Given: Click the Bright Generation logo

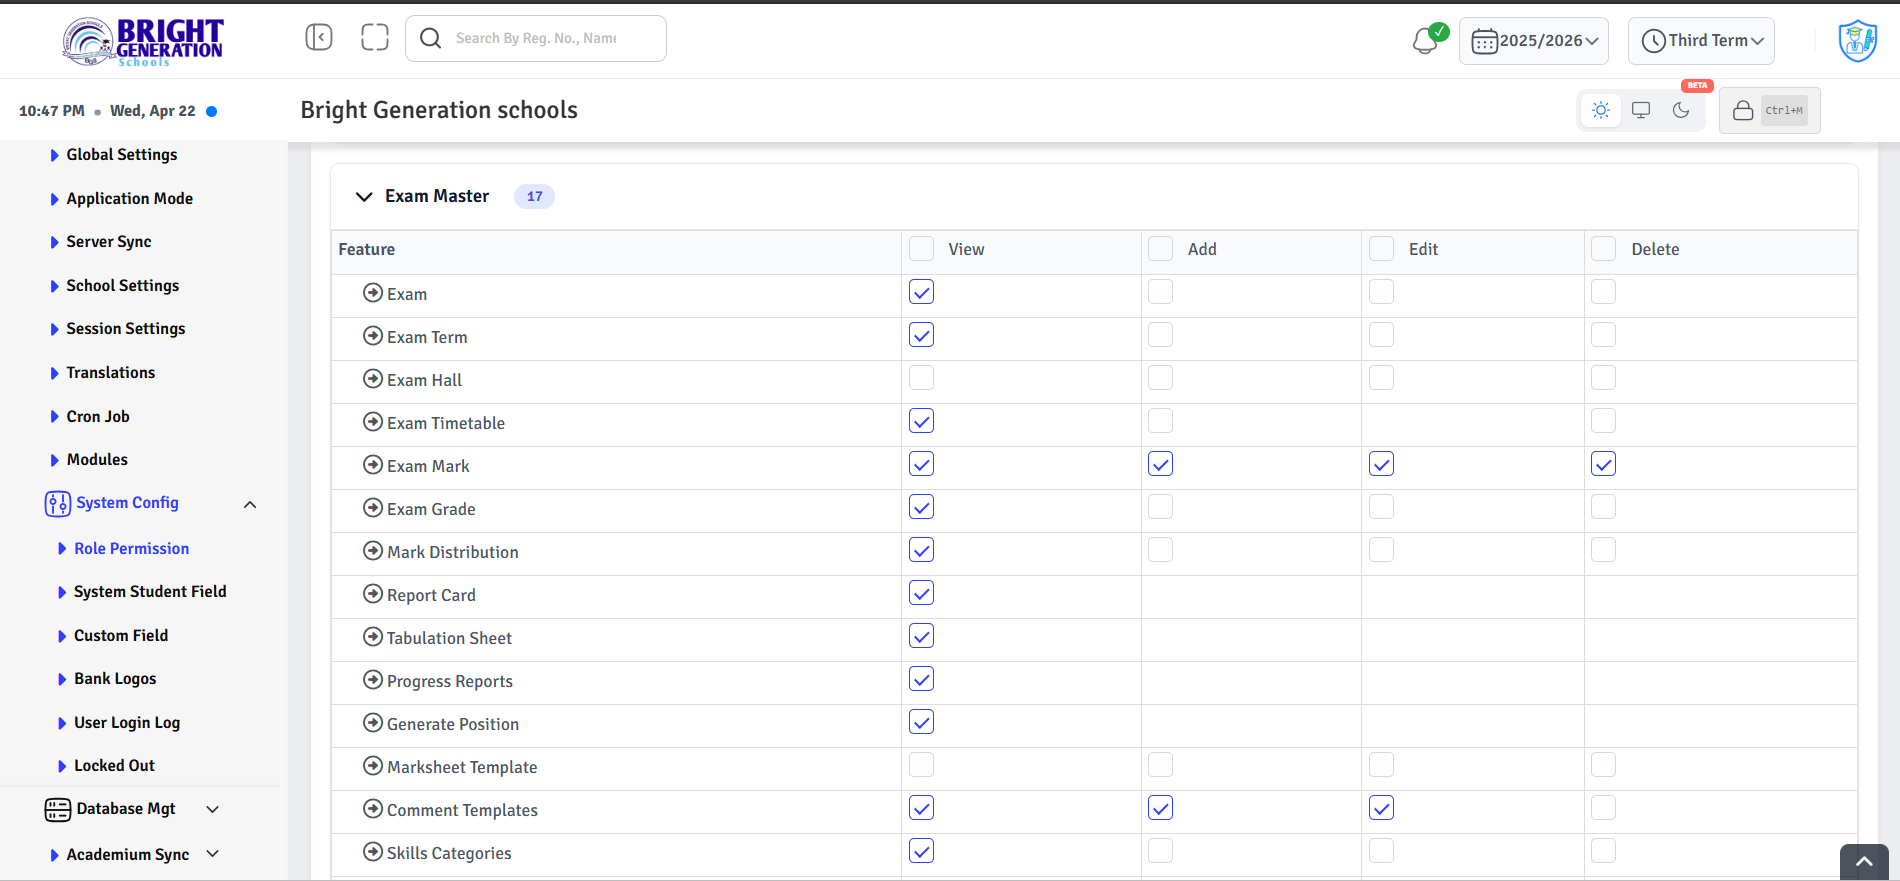Looking at the screenshot, I should (143, 42).
